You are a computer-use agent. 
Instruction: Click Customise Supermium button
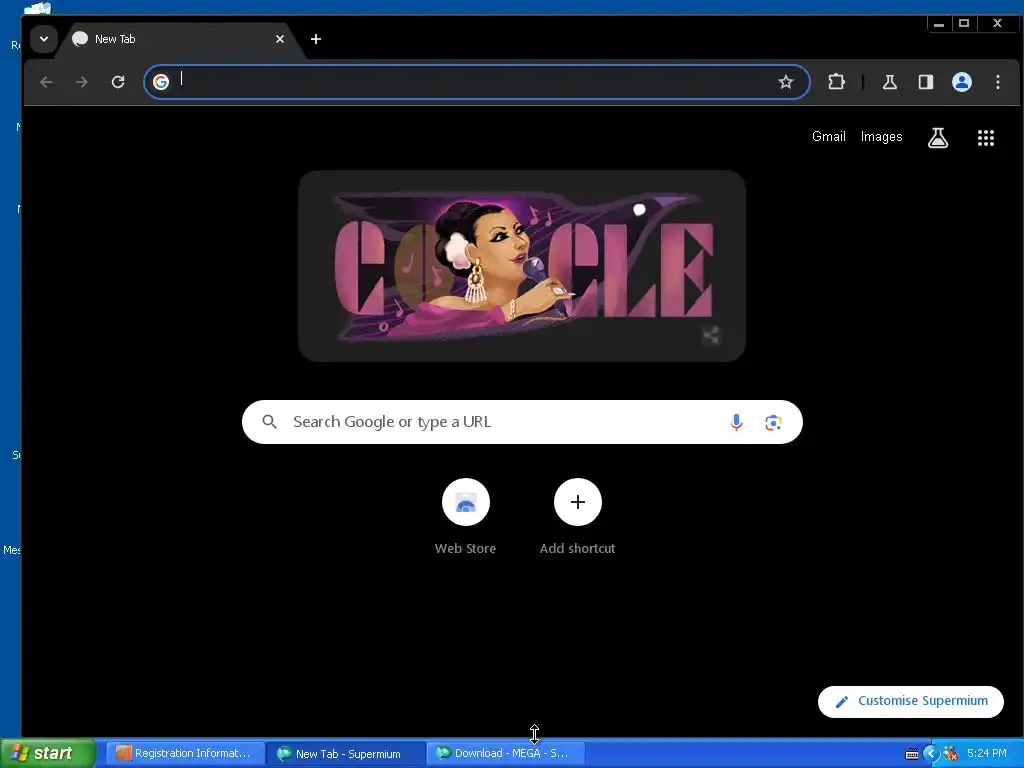coord(911,701)
